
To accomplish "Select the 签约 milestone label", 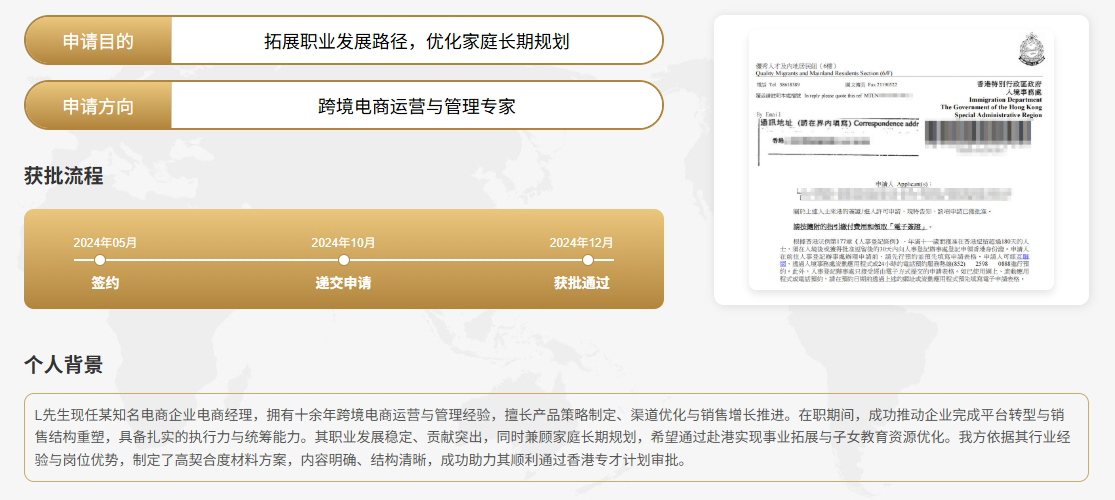I will [x=105, y=283].
